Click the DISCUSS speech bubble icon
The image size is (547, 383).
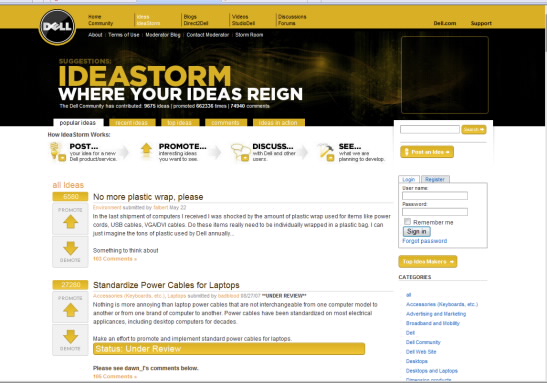tap(240, 152)
